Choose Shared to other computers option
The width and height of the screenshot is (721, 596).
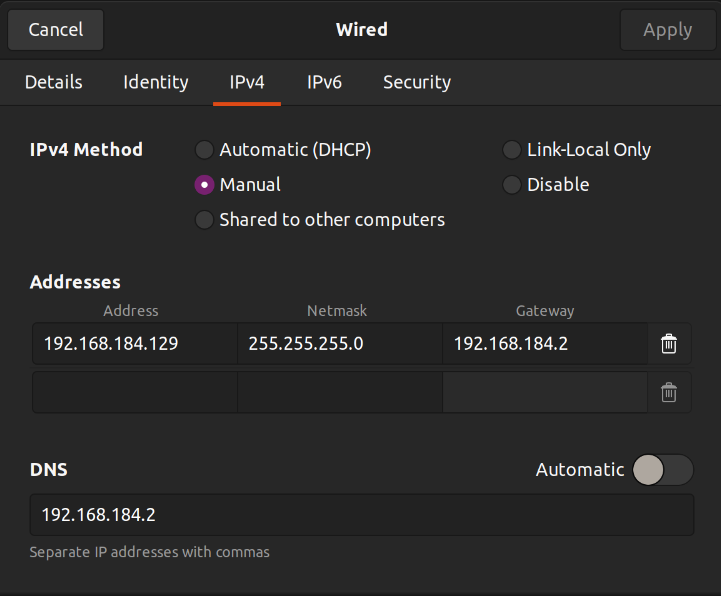[x=204, y=220]
